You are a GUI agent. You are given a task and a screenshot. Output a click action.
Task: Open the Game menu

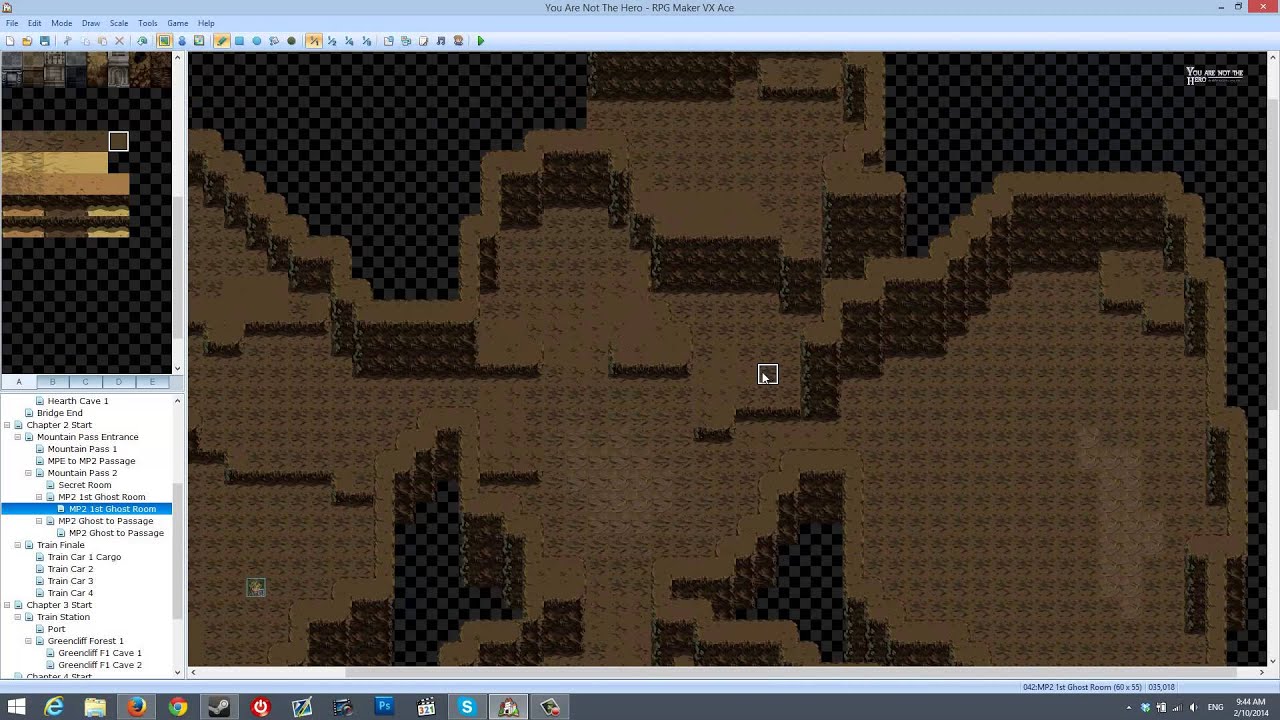[x=178, y=23]
